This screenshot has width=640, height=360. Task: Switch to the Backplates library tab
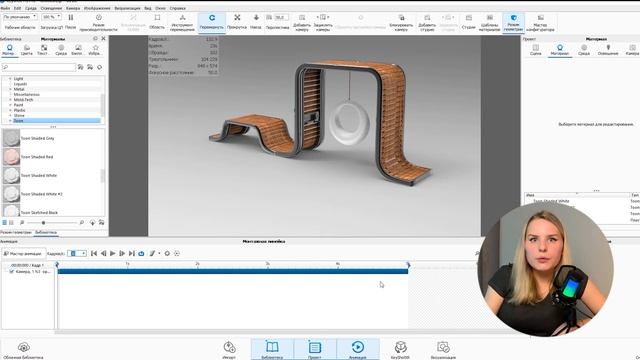(78, 50)
